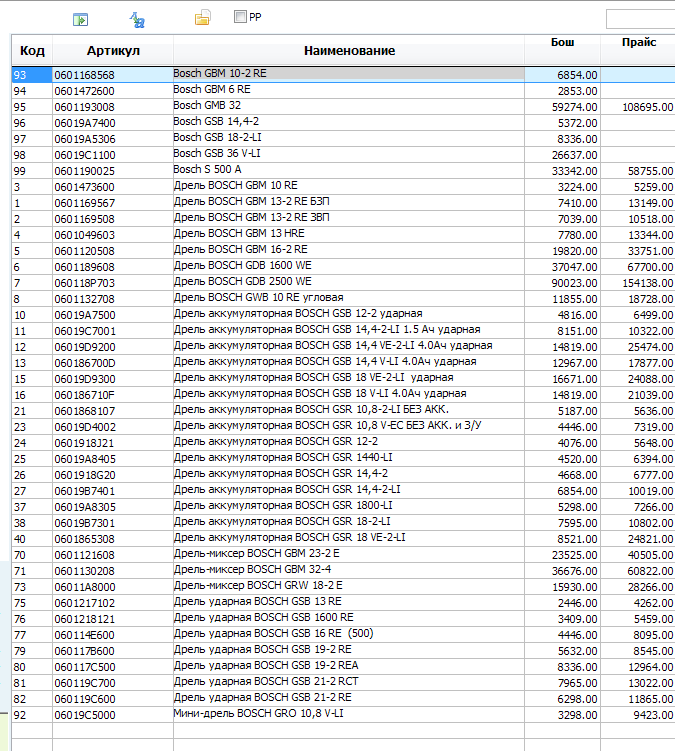Click article cell 06019C7001
The height and width of the screenshot is (751, 675).
tap(113, 330)
